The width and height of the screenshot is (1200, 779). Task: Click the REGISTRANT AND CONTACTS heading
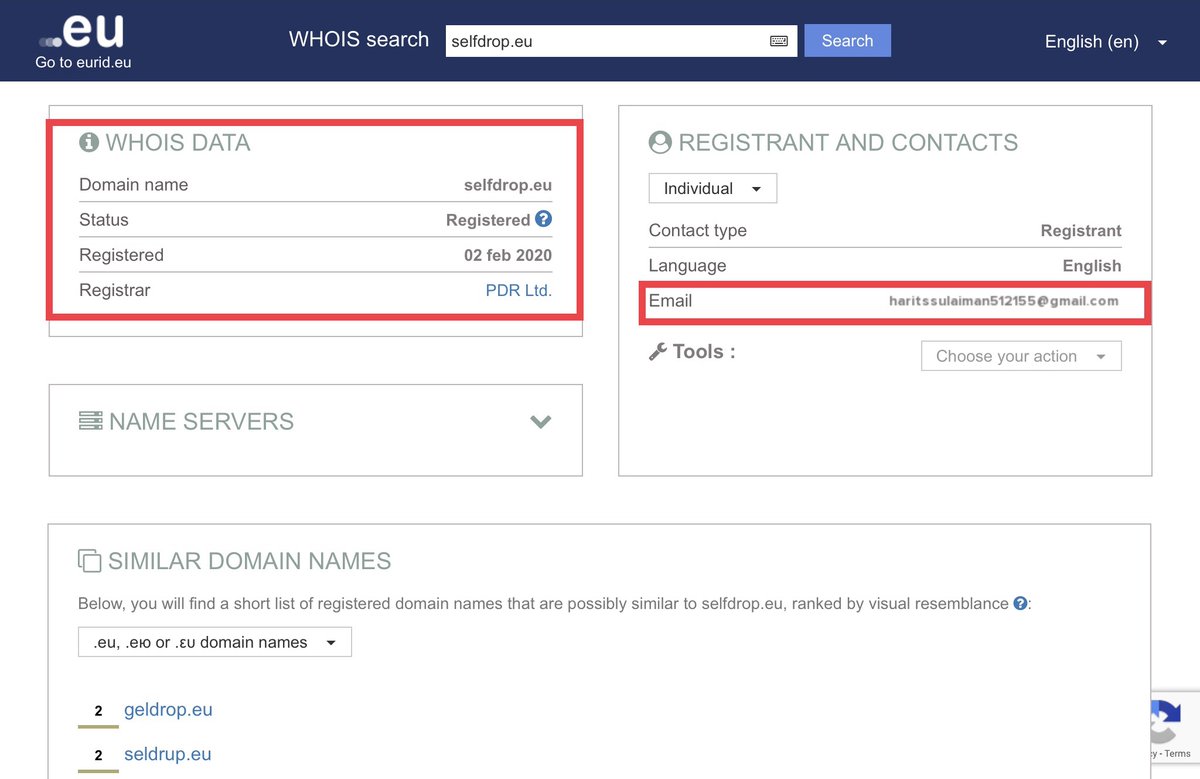point(848,143)
